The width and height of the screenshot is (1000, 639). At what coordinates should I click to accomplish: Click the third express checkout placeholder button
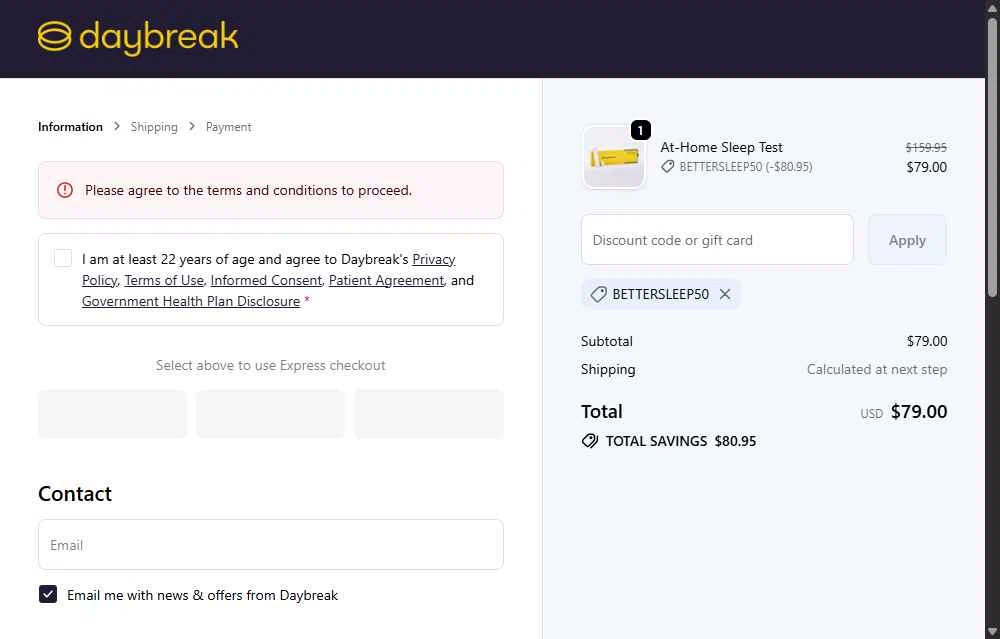pos(429,414)
